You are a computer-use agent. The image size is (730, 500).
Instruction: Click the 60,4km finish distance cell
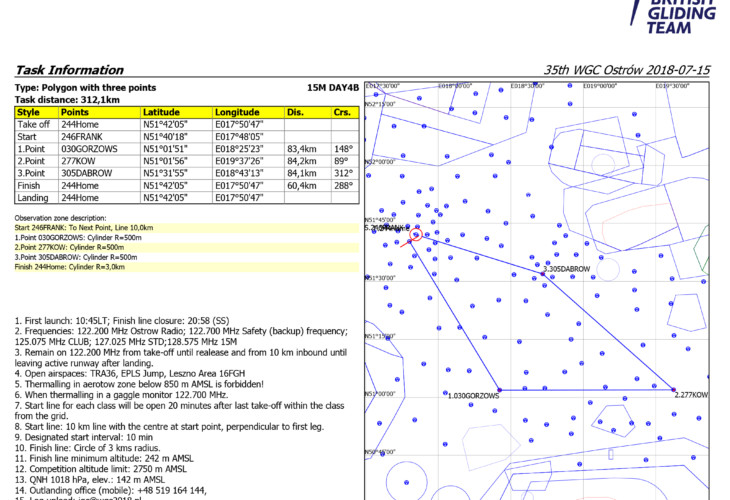307,185
